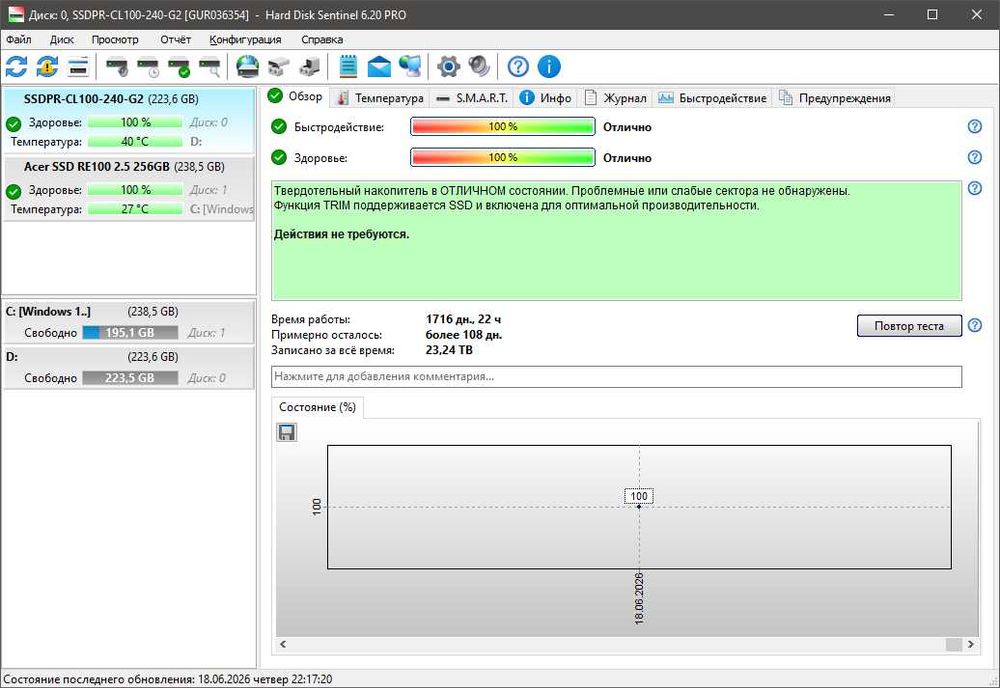Click the SSDPR disk 40 °C temperature bar

135,142
